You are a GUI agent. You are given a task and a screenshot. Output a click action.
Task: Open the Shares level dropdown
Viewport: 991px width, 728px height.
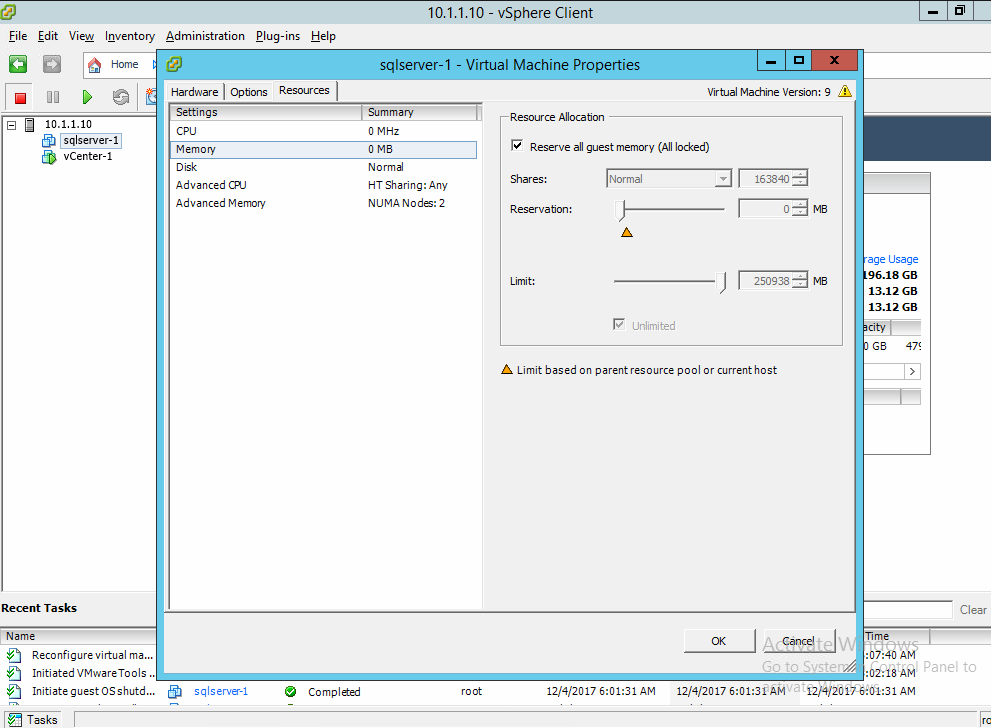723,179
